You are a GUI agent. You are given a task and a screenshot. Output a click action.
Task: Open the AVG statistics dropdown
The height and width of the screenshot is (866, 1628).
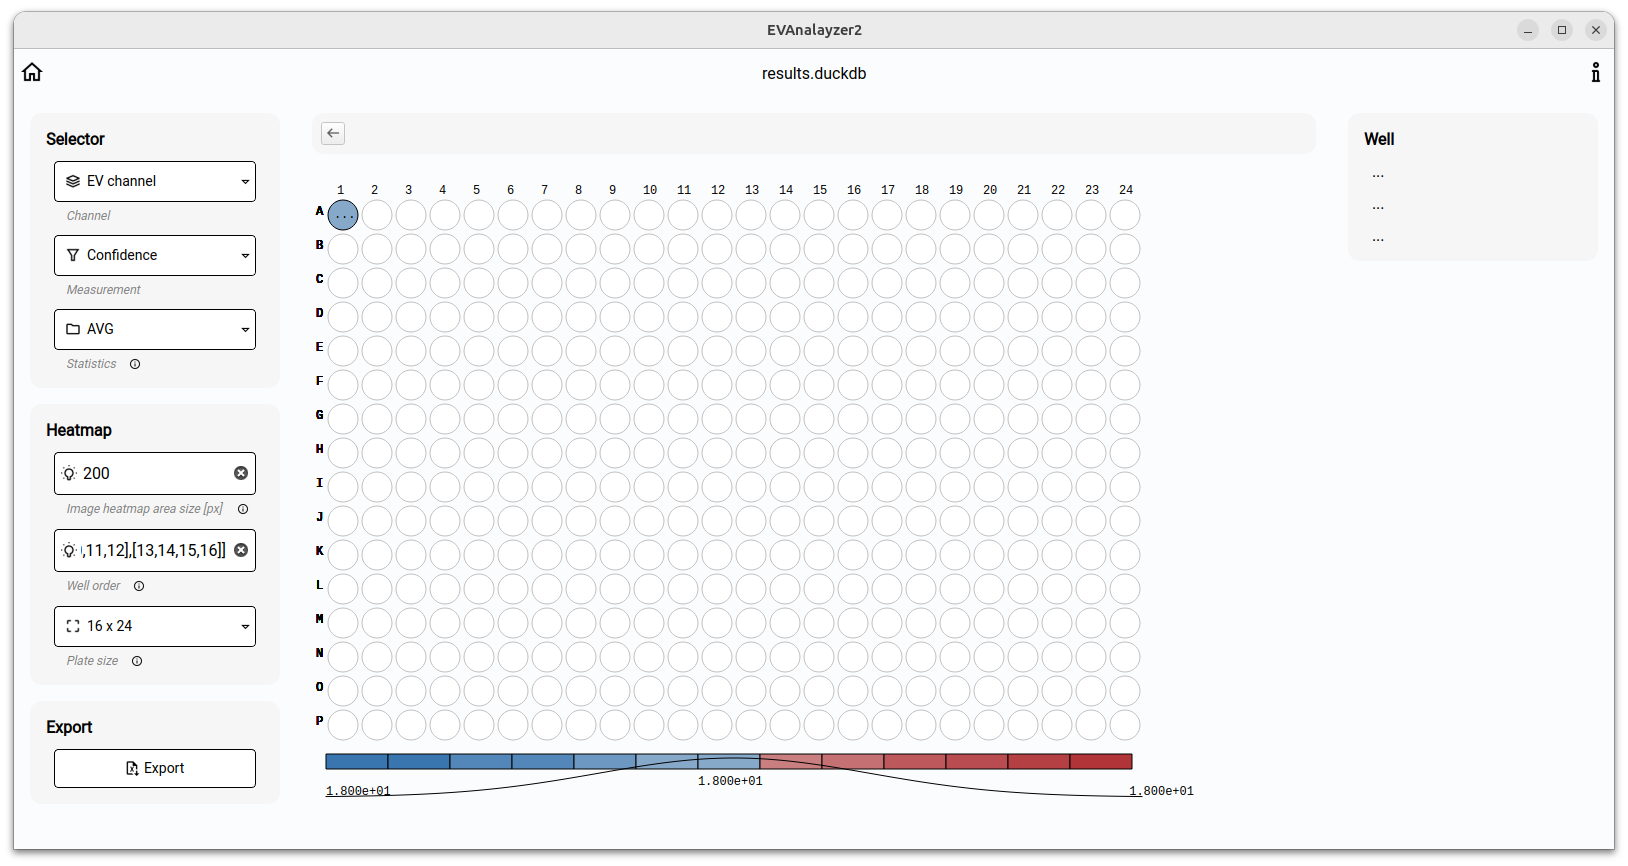(x=155, y=329)
